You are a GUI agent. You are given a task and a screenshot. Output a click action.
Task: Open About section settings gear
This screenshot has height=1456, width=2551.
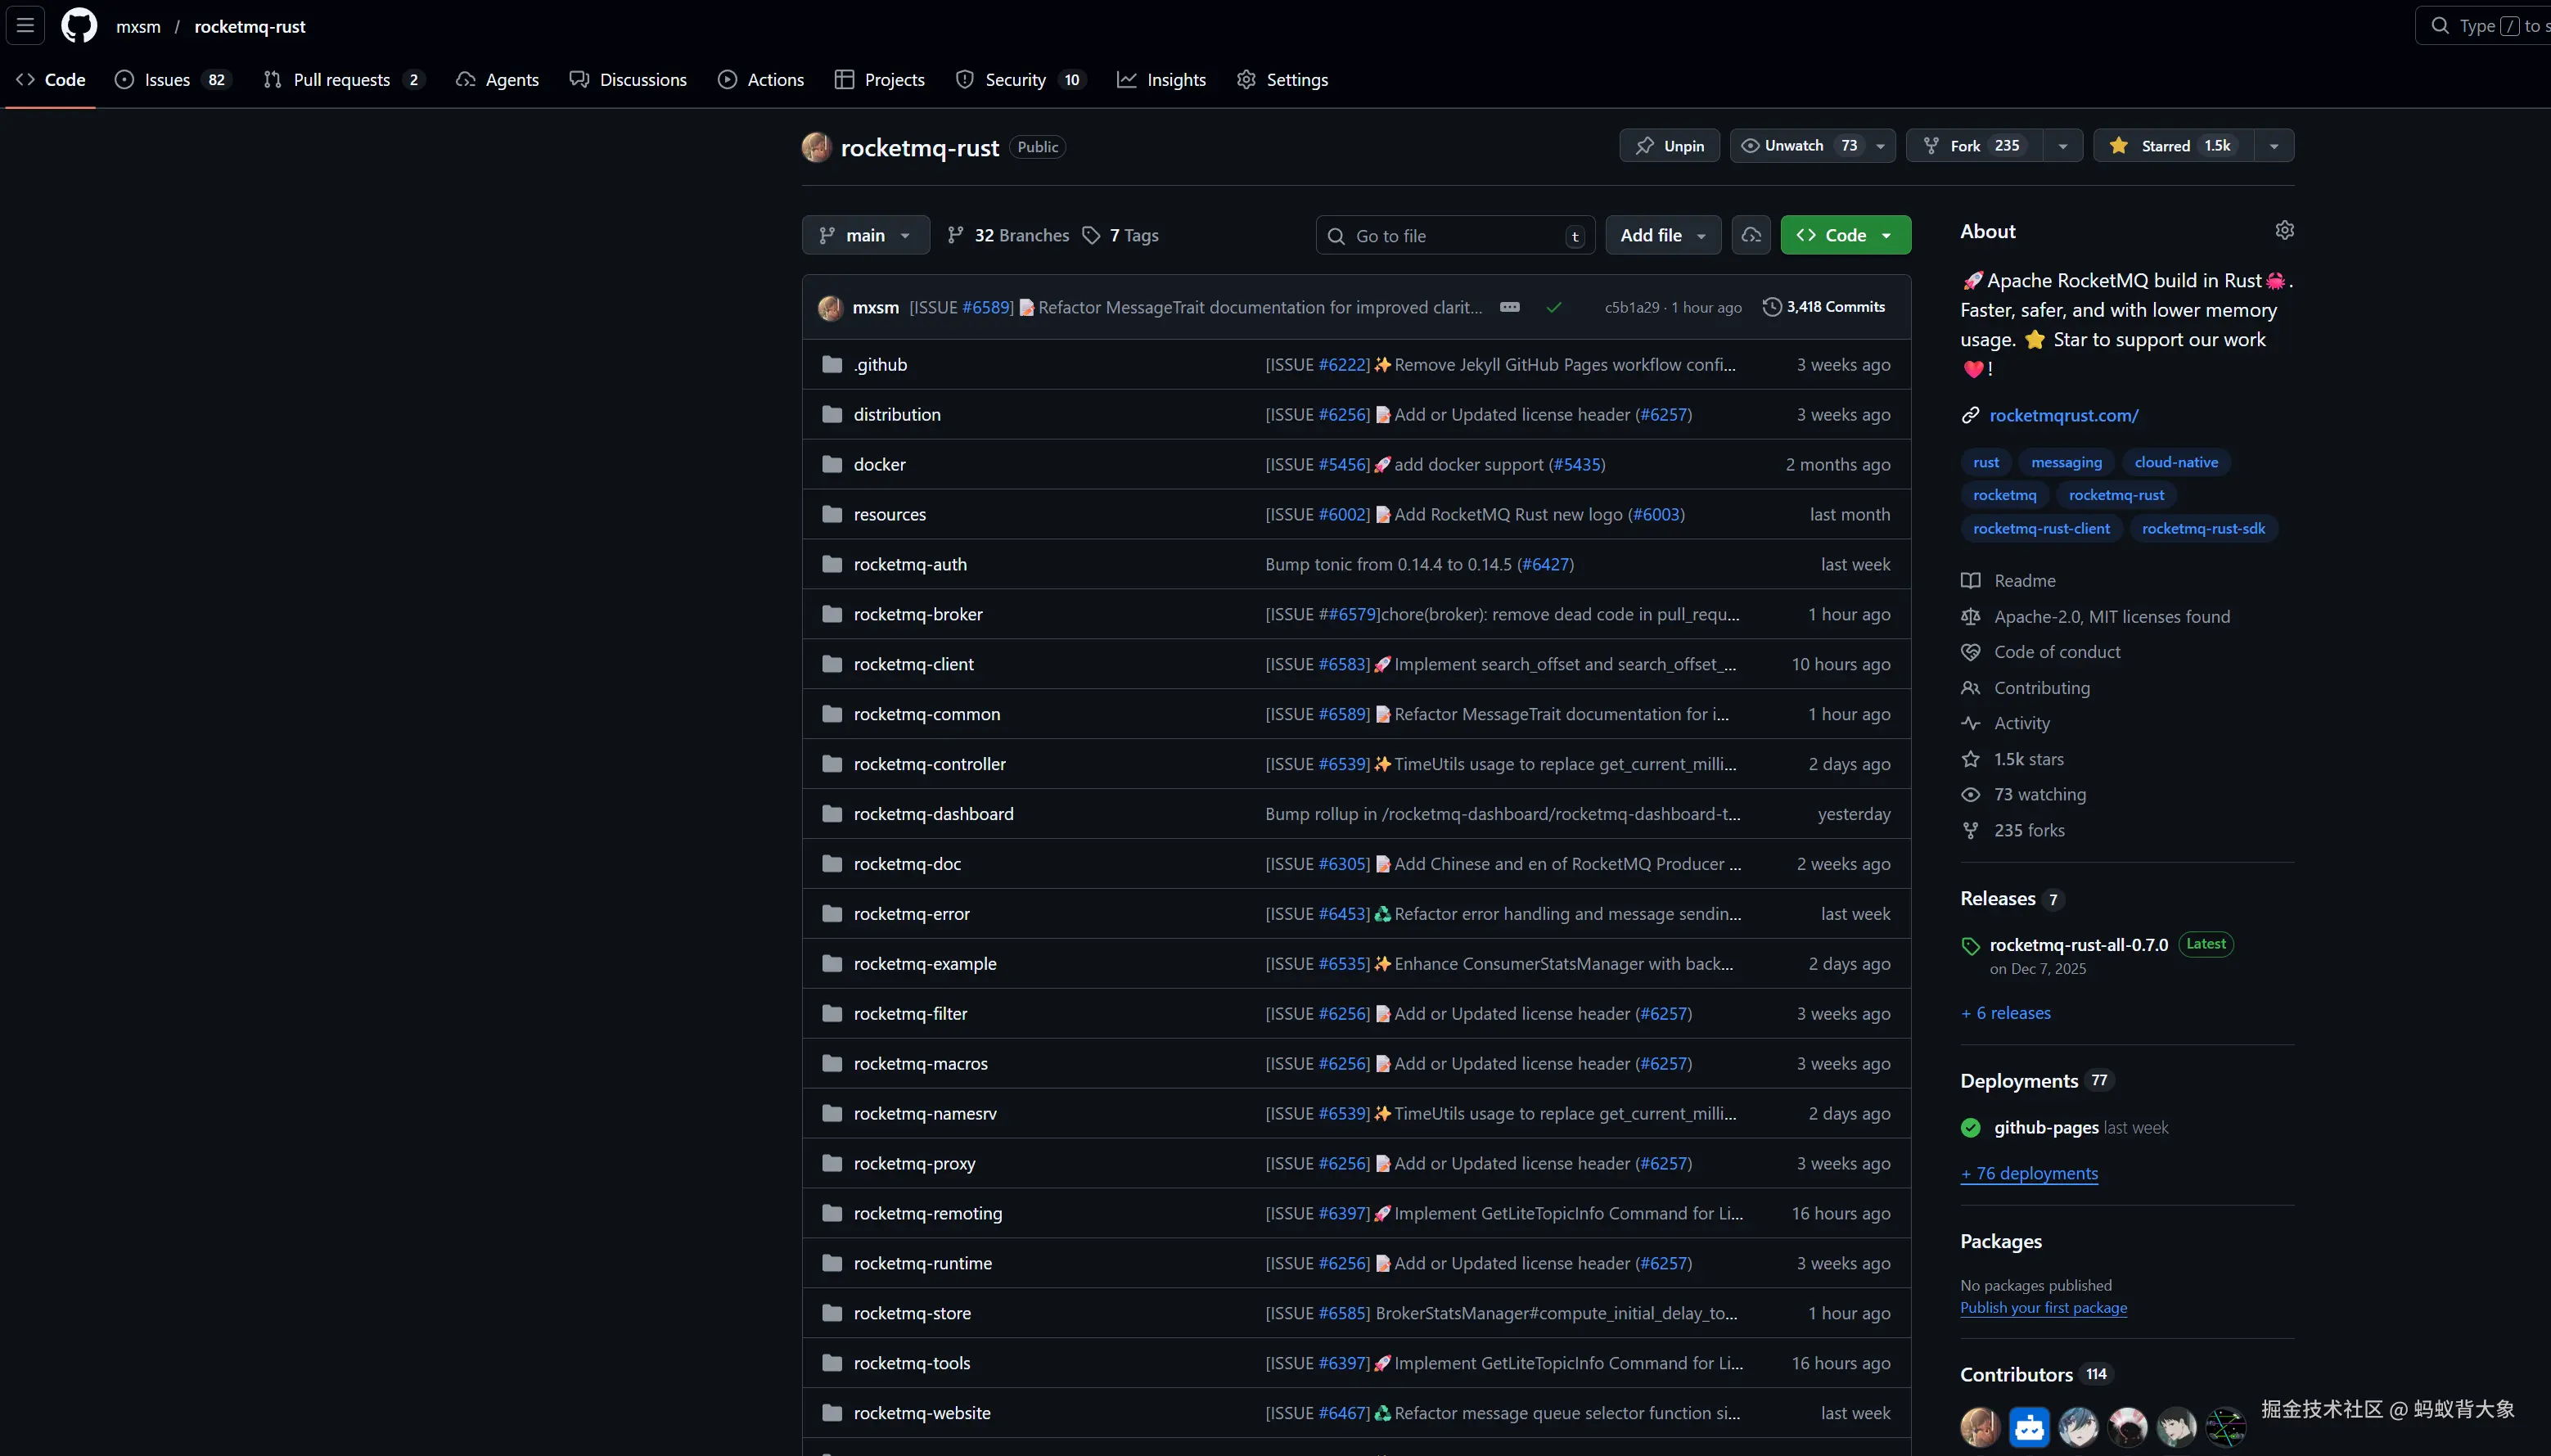point(2284,231)
